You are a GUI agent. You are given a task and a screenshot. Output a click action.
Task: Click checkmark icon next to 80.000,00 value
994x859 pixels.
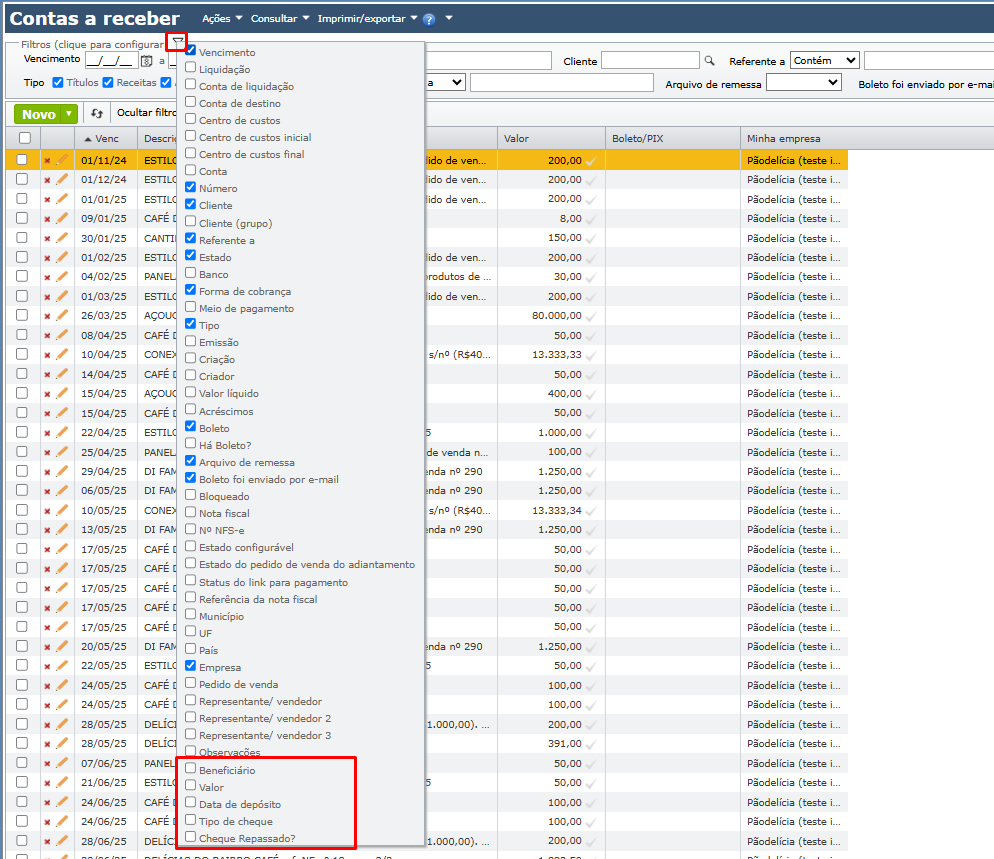[x=591, y=316]
